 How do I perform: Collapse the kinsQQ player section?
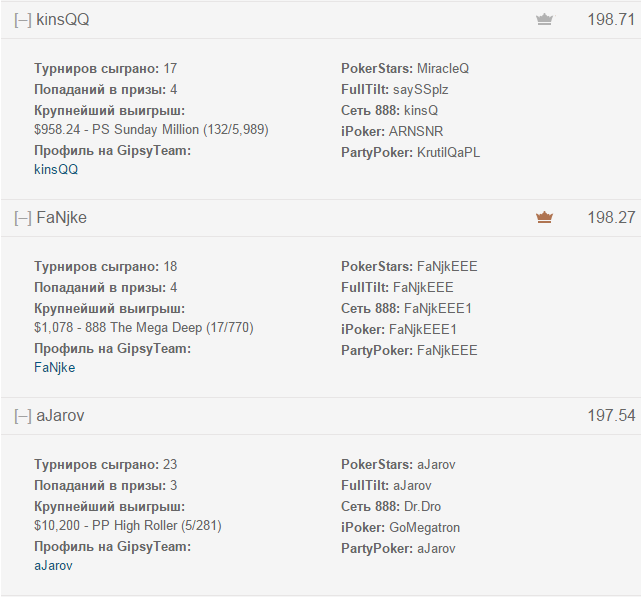[x=23, y=20]
